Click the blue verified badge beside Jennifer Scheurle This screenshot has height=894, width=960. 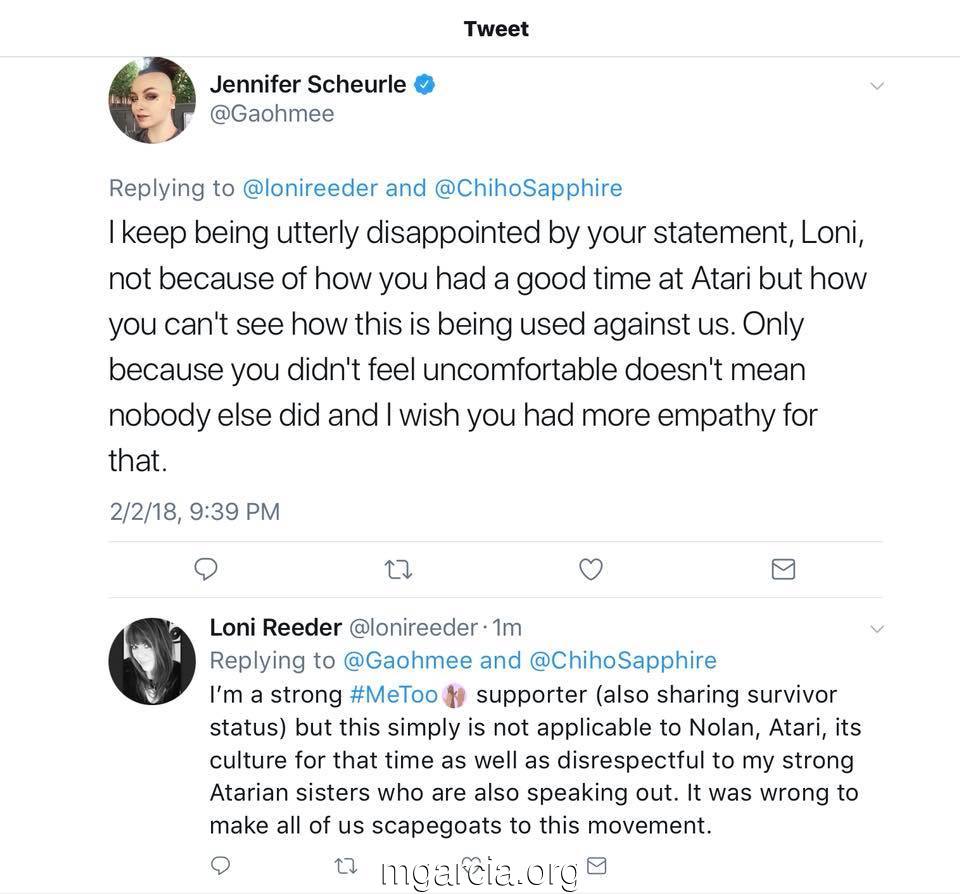point(425,84)
